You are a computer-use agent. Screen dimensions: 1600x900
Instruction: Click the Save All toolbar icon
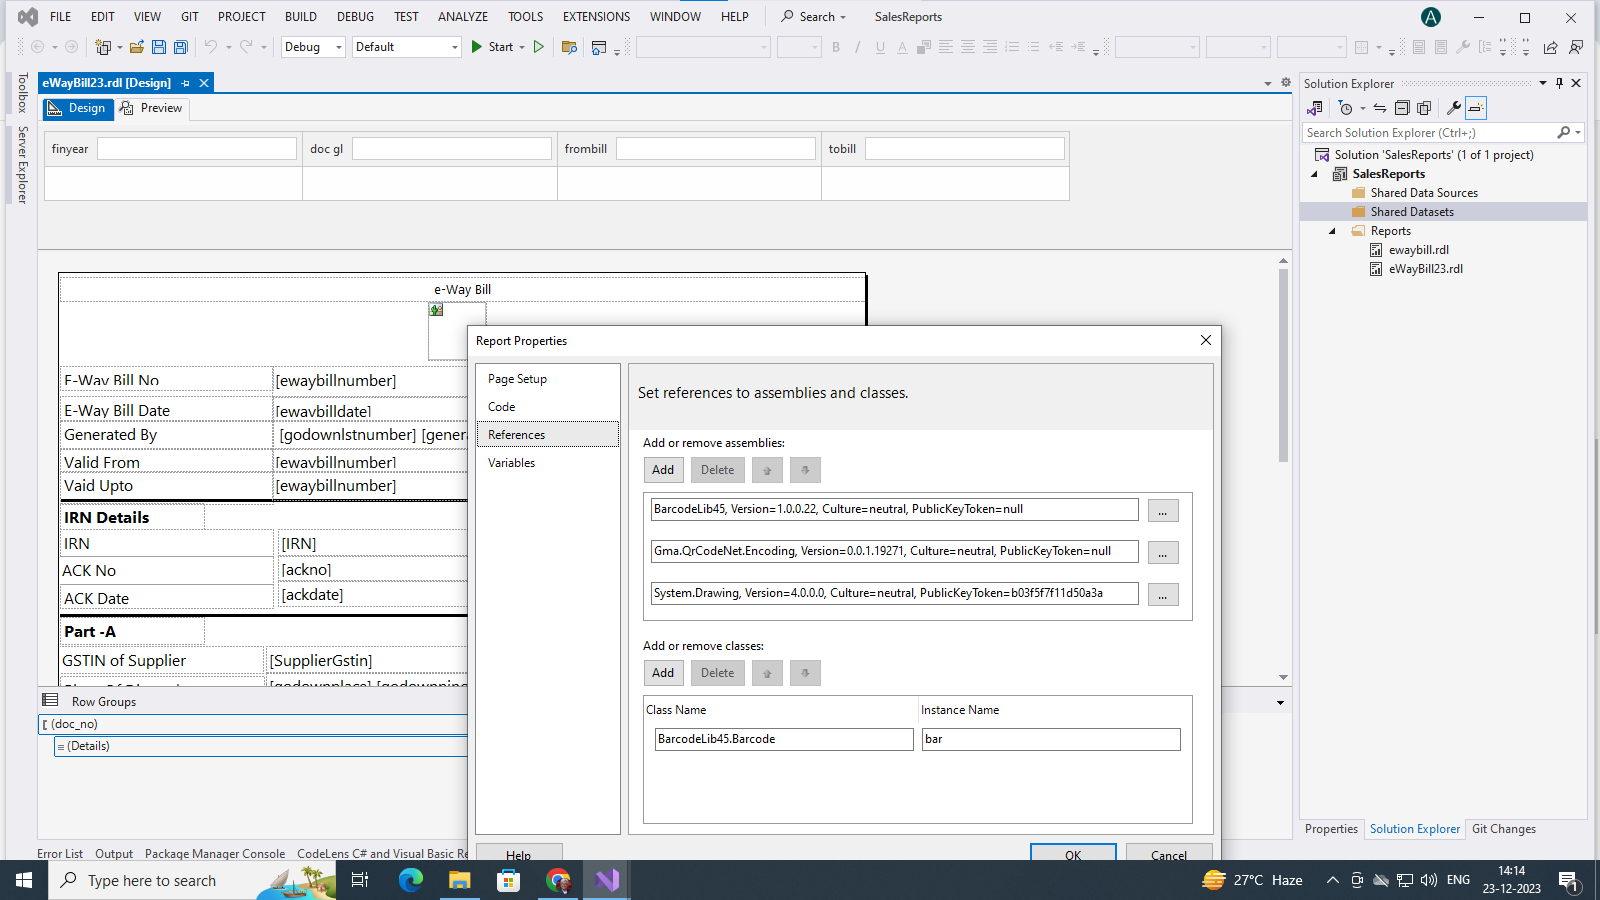click(x=181, y=47)
